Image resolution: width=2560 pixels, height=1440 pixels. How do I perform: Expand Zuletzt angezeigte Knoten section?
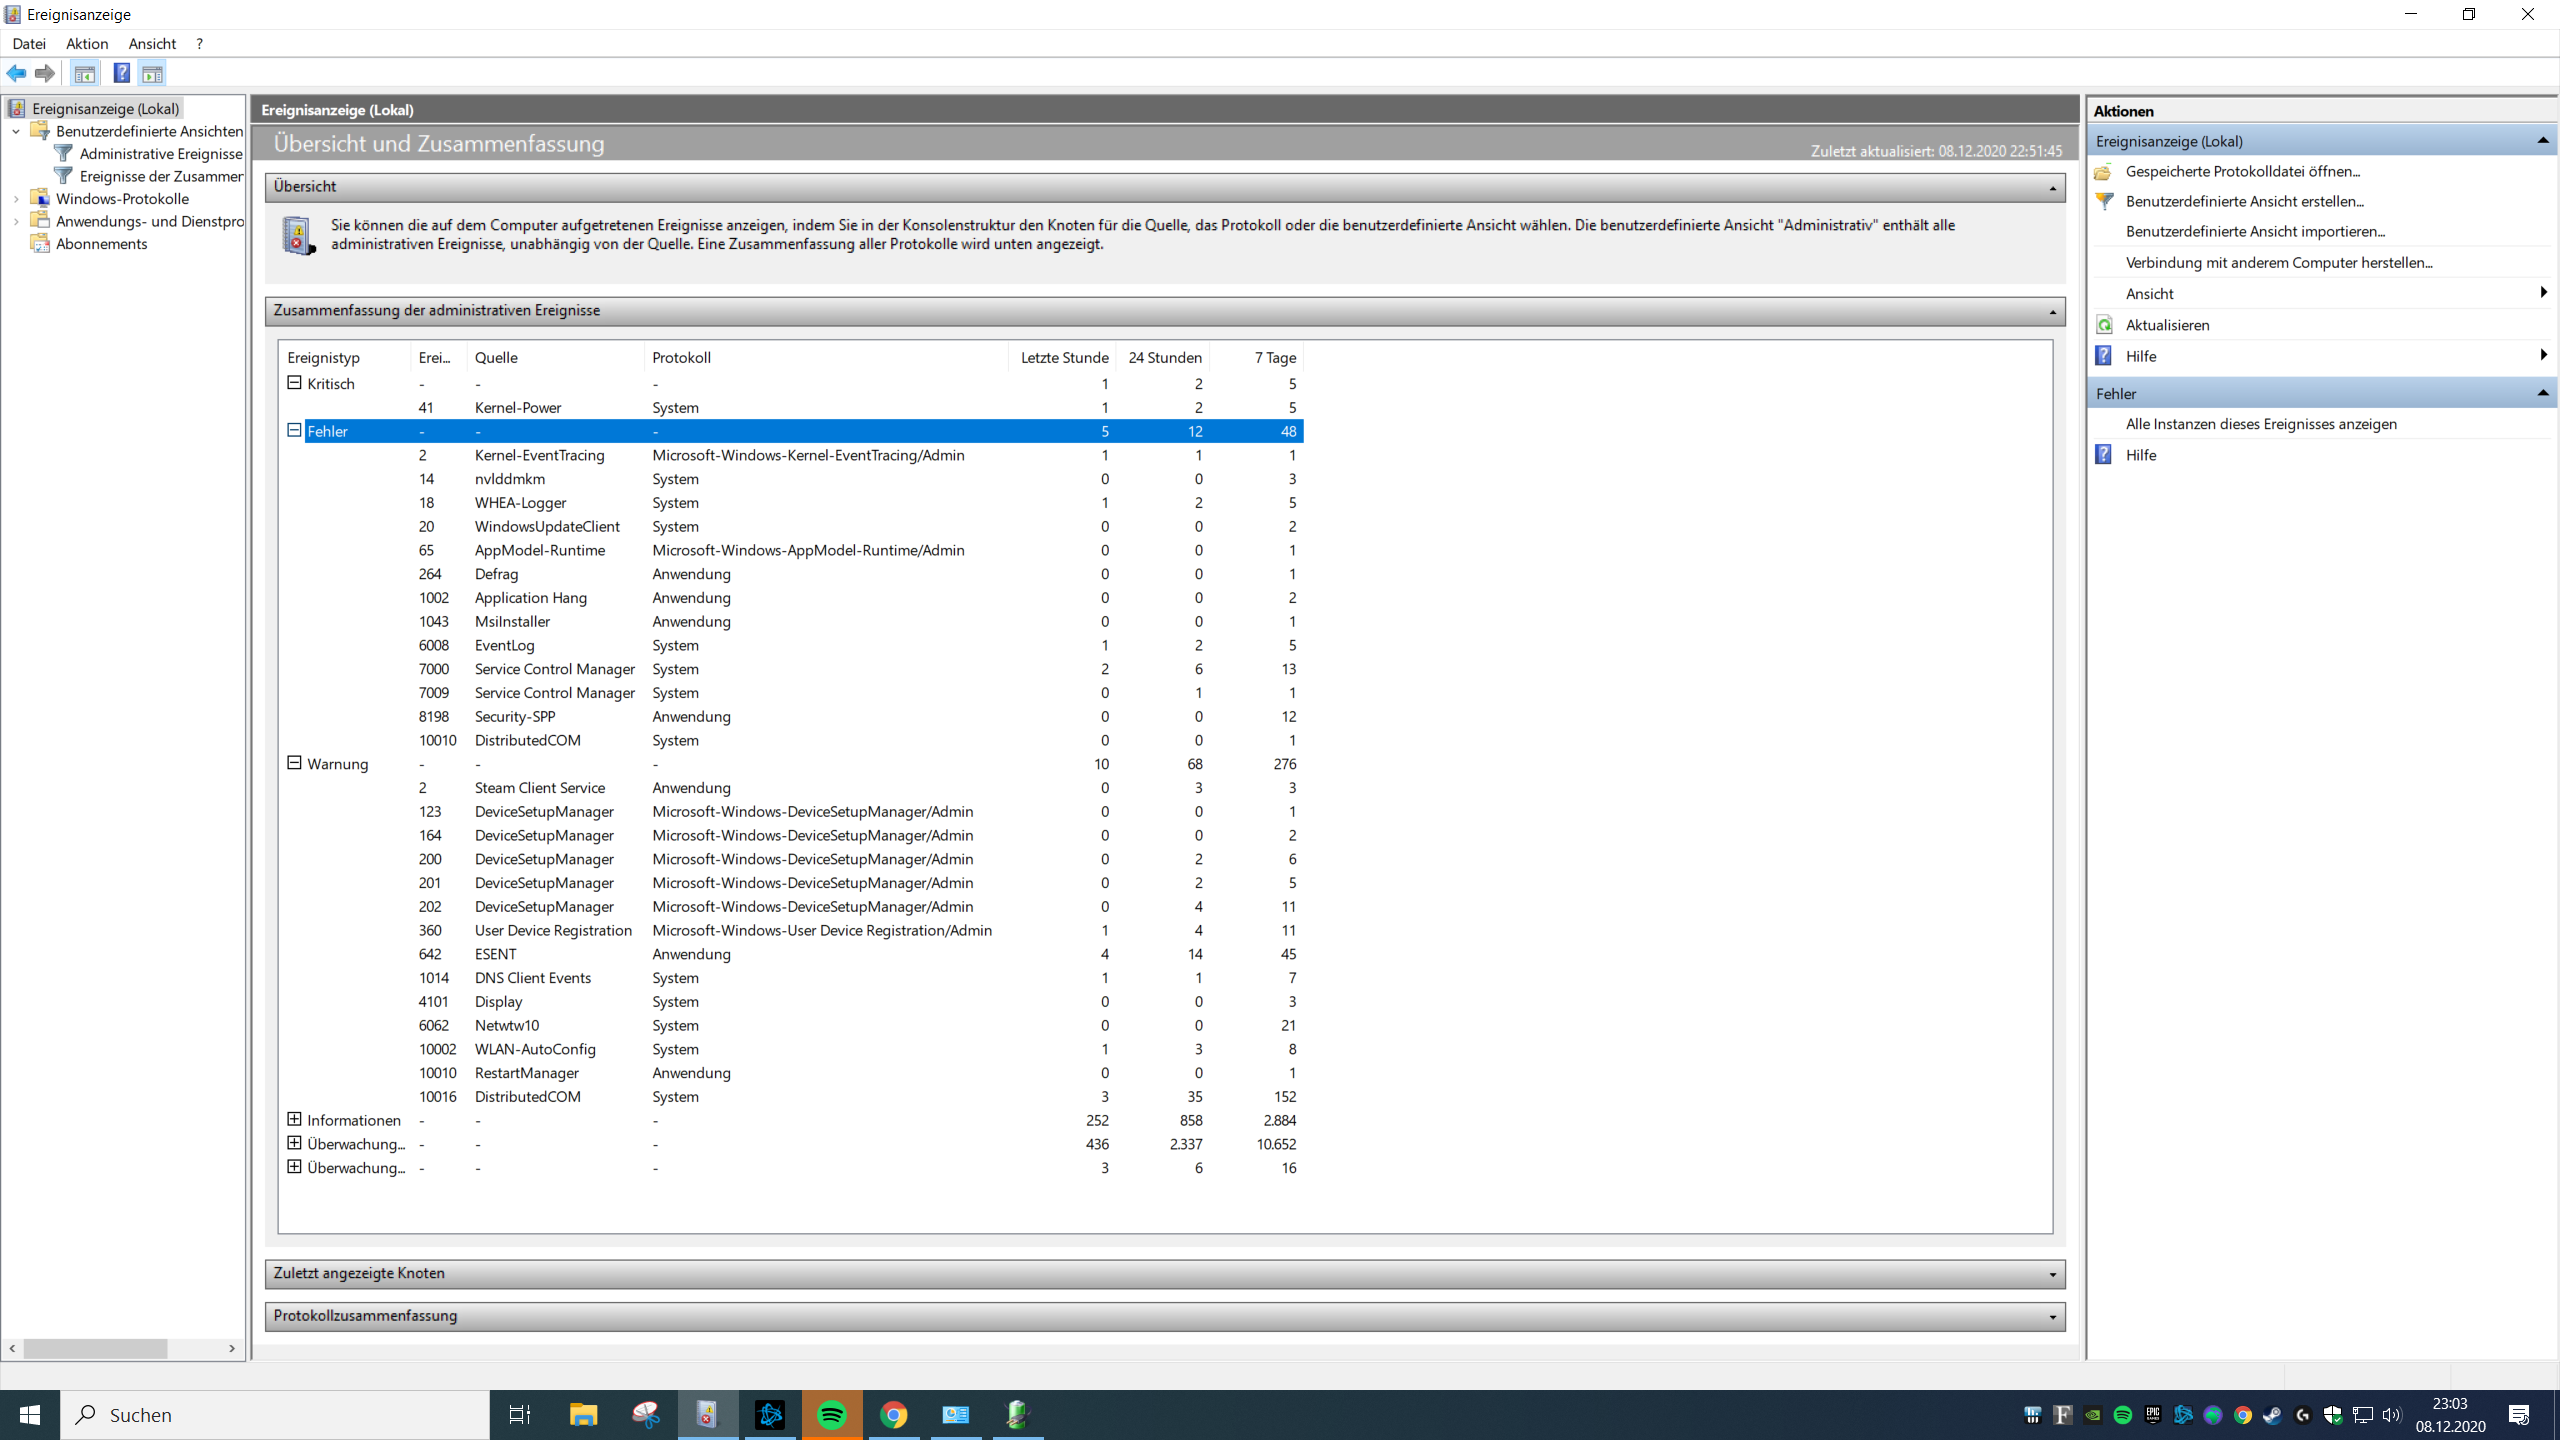[x=2052, y=1274]
